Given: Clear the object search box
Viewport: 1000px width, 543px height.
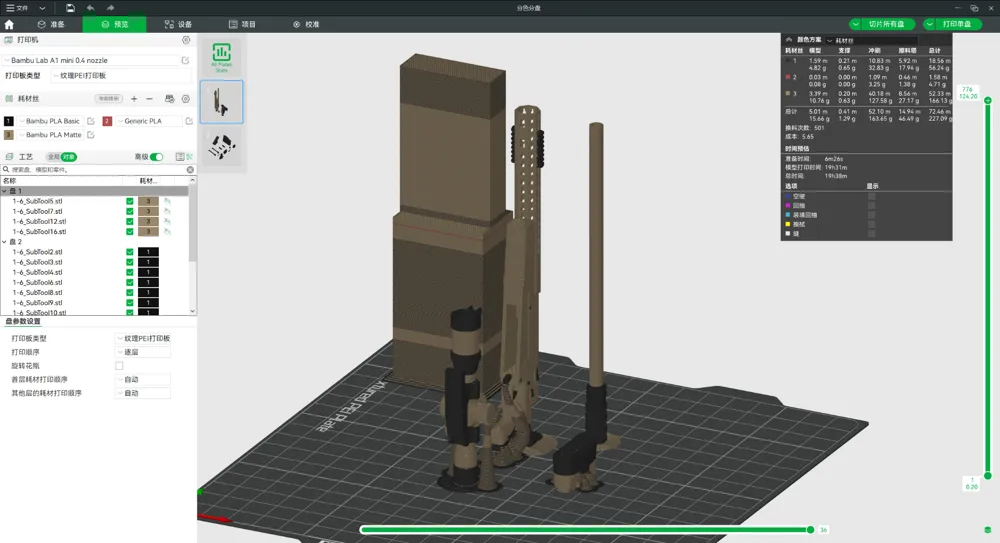Looking at the screenshot, I should pos(190,170).
